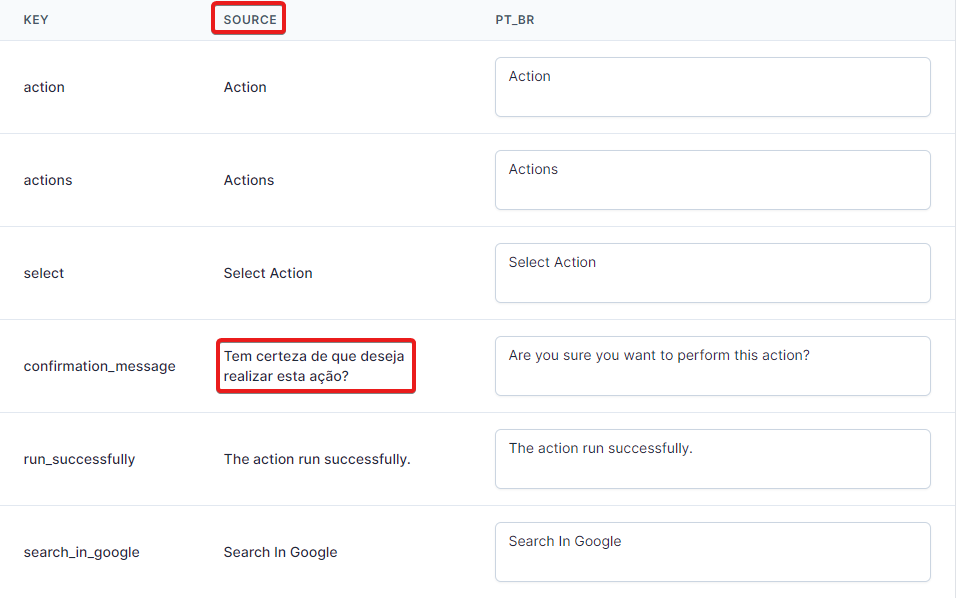Click the "select" key name
956x598 pixels.
pyautogui.click(x=44, y=273)
